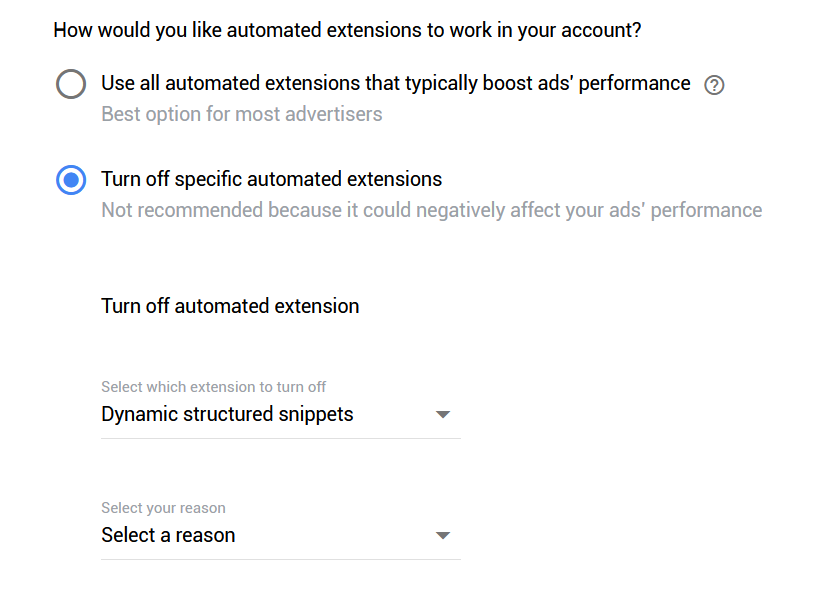Screen dimensions: 836x608
Task: Click "Select which extension to turn off" label
Action: point(213,387)
